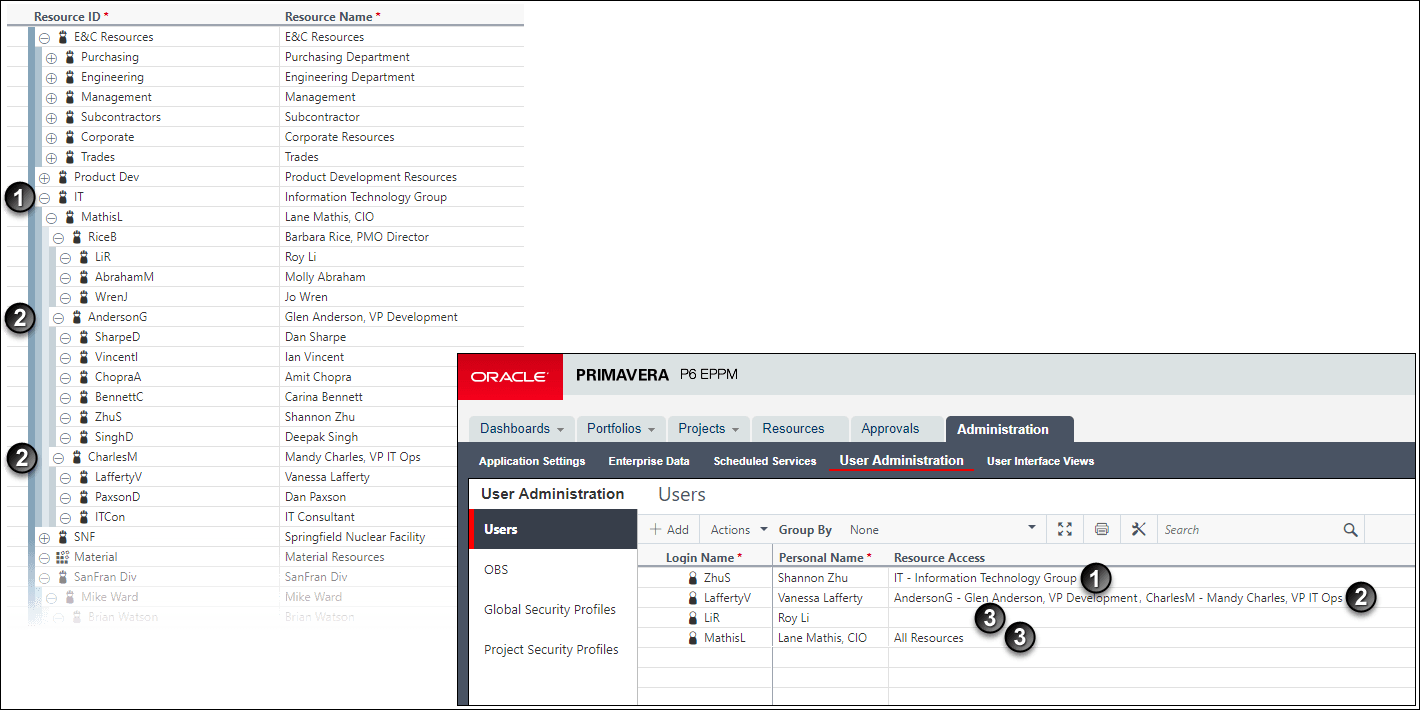The width and height of the screenshot is (1420, 710).
Task: Add a new user
Action: (669, 530)
